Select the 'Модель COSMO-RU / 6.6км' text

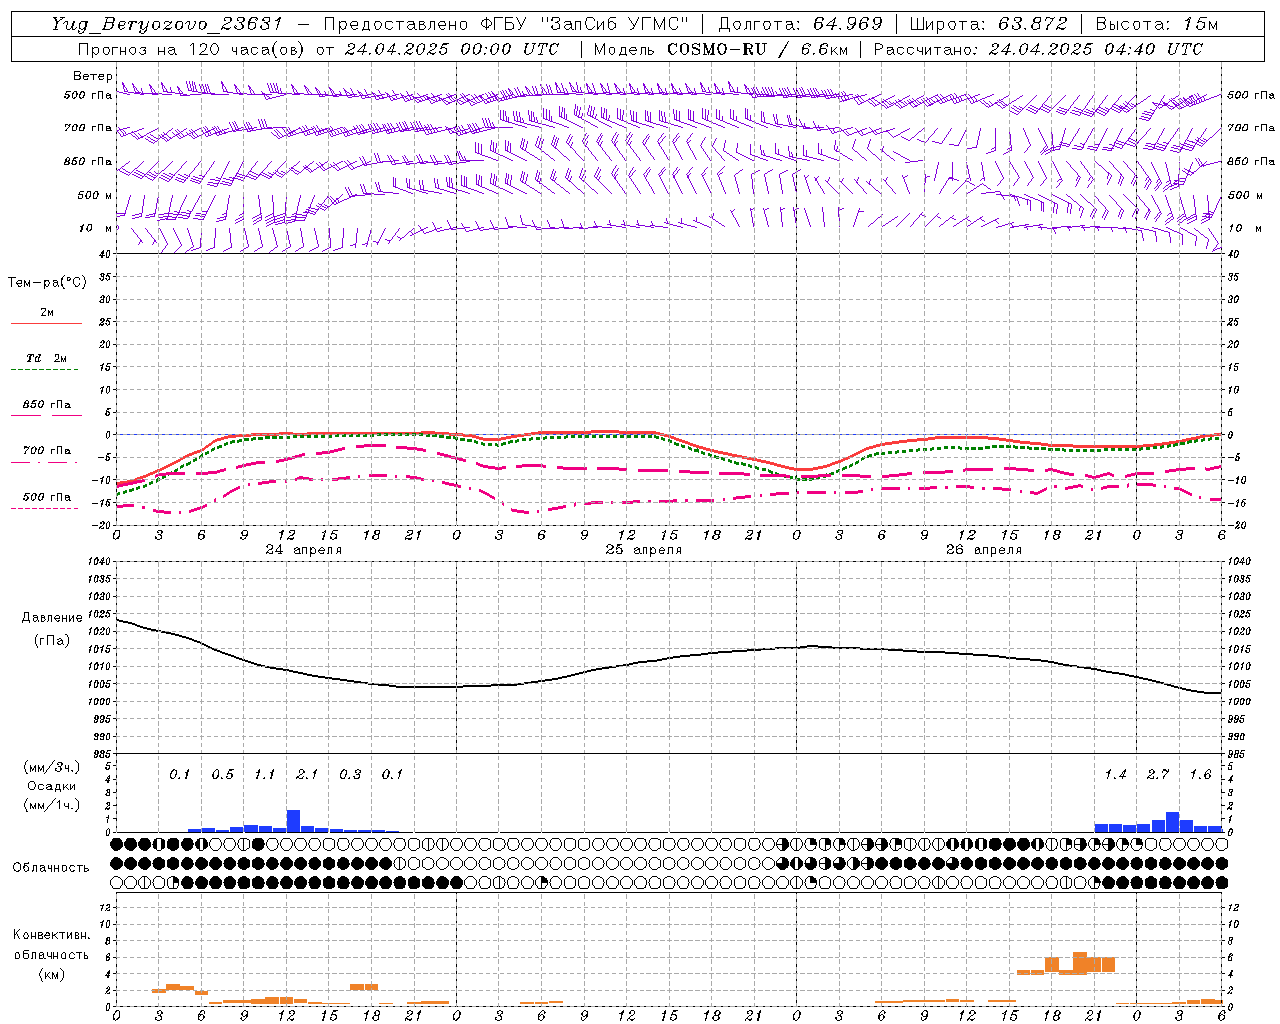click(x=720, y=49)
